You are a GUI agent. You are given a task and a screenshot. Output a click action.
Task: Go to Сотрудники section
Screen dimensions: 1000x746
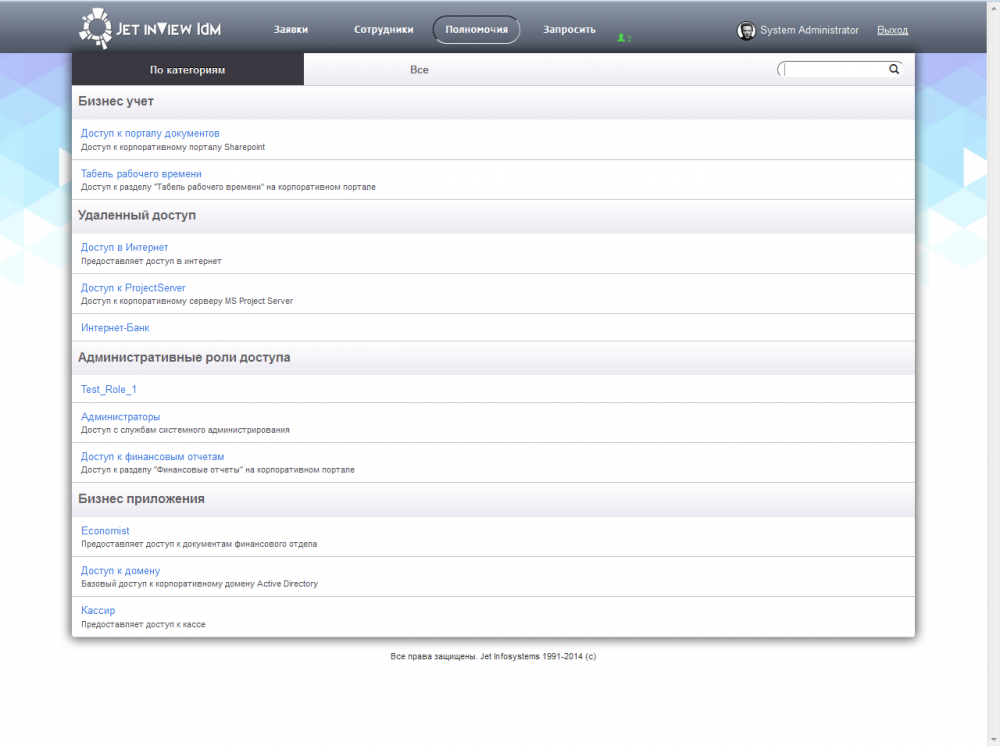click(x=383, y=29)
